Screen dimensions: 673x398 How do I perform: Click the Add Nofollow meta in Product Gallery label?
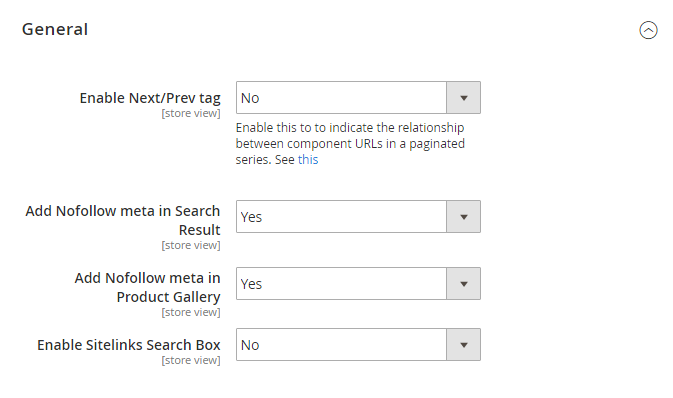pos(147,287)
